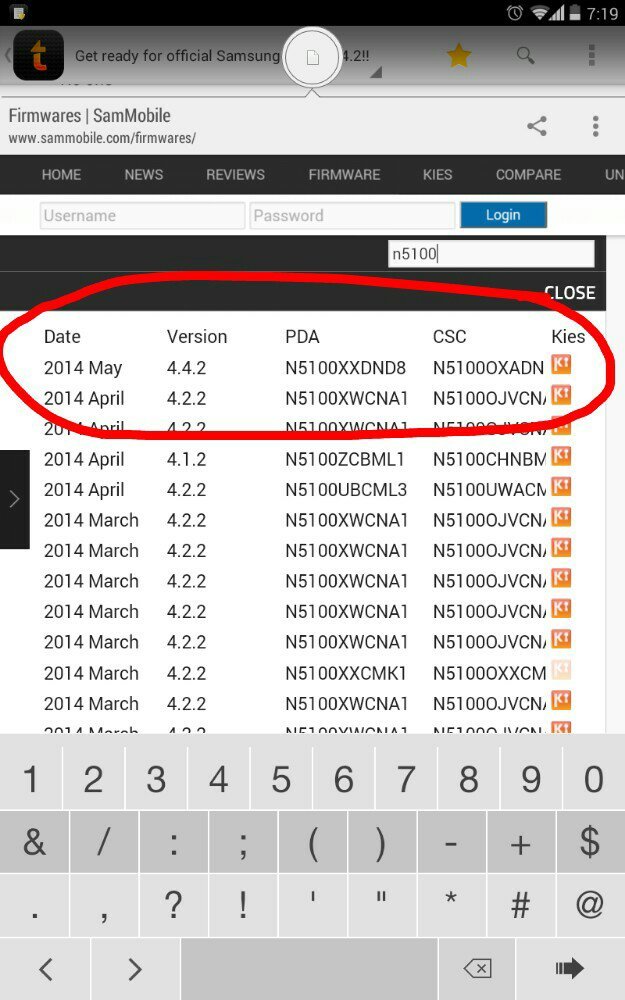Select the N5100XXCMK1 firmware entry
Screen dimensions: 625x1000
tap(346, 673)
